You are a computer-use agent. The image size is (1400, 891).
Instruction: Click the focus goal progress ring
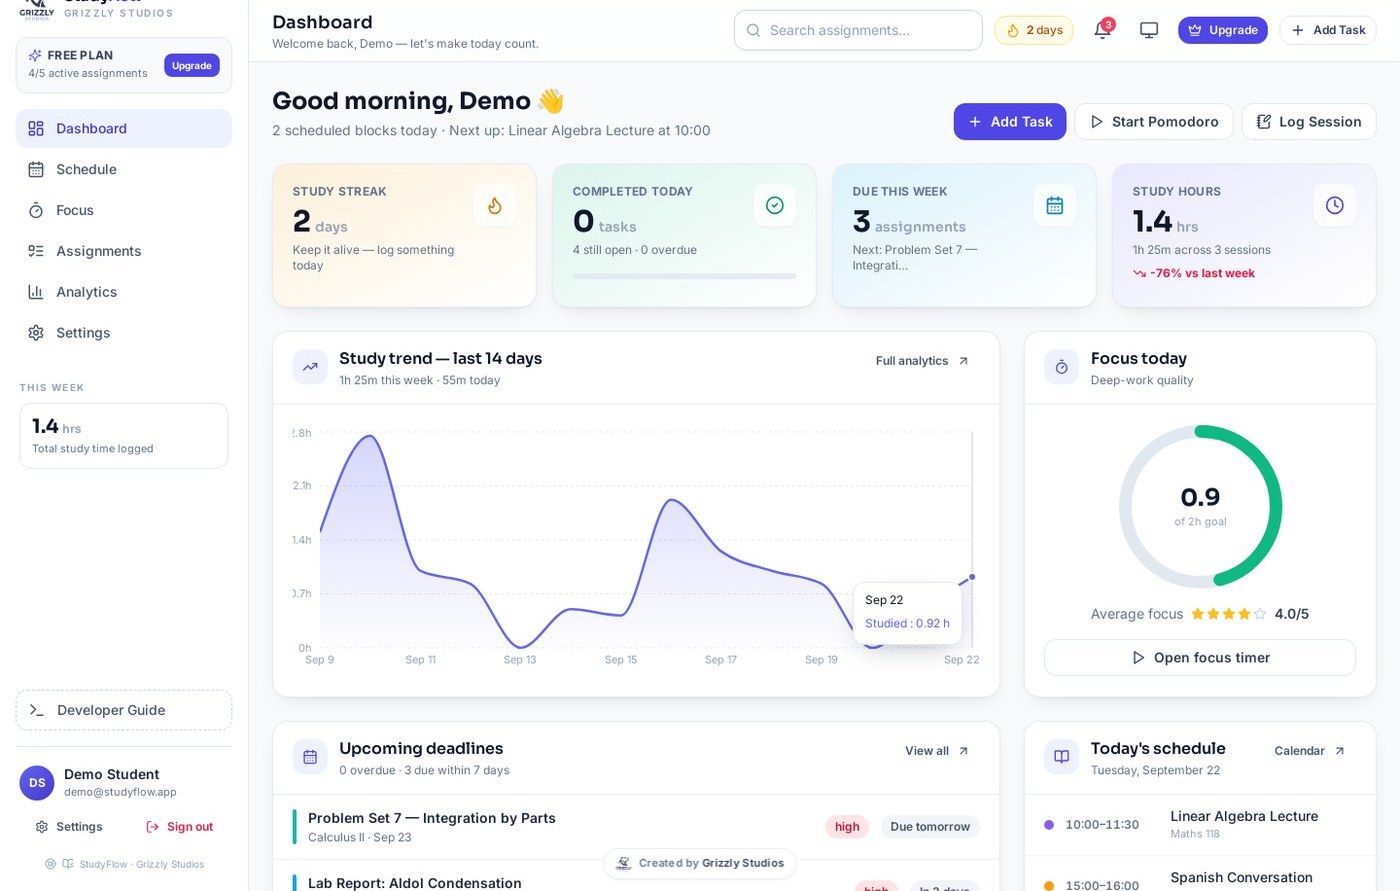pos(1200,506)
